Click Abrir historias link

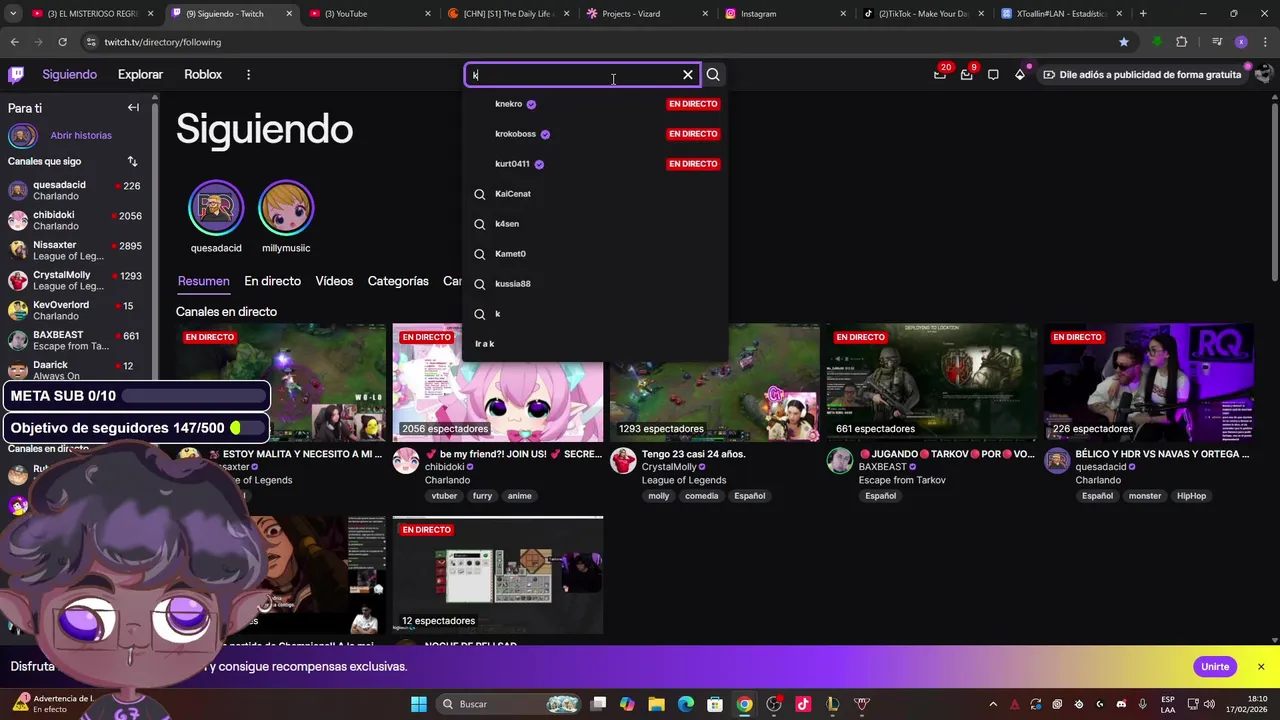(81, 135)
